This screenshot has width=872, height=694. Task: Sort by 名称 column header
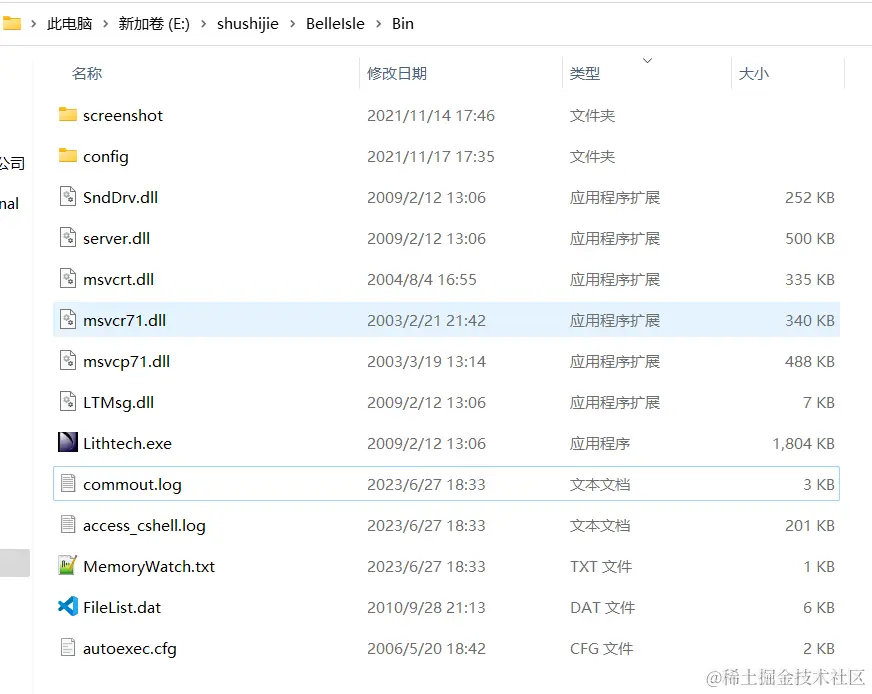click(x=87, y=73)
